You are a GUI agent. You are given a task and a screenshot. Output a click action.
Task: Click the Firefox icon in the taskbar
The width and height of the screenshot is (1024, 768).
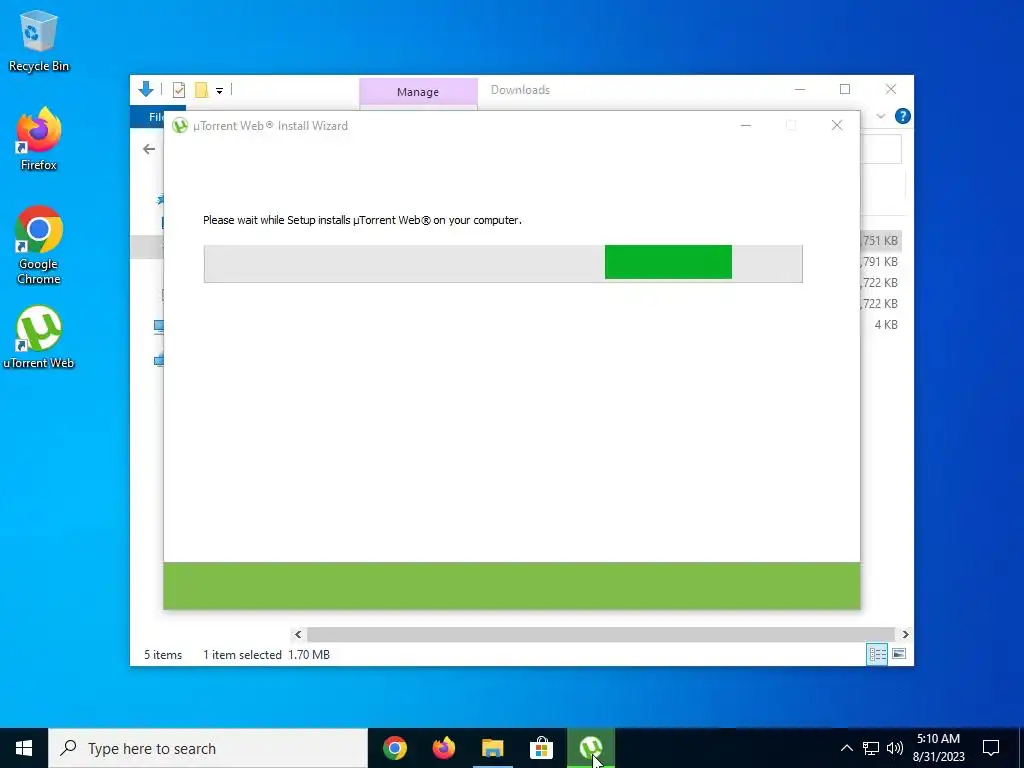coord(444,748)
